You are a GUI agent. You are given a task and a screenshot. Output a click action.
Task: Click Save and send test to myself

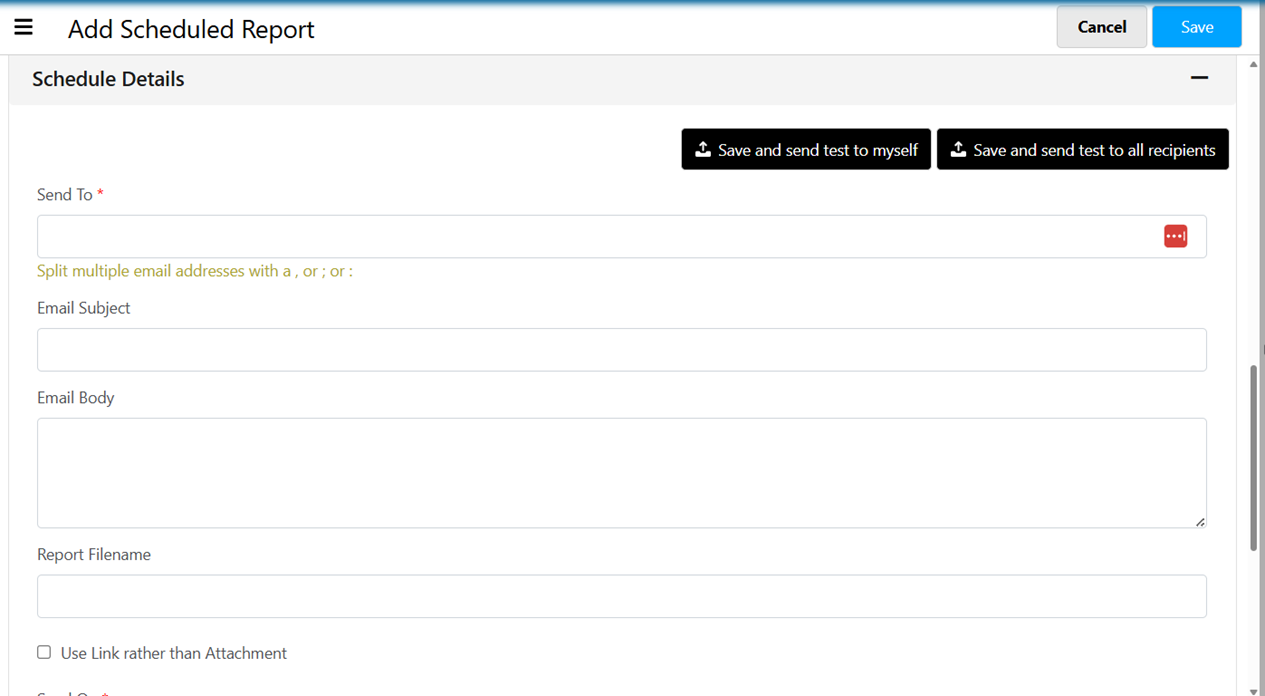coord(806,149)
